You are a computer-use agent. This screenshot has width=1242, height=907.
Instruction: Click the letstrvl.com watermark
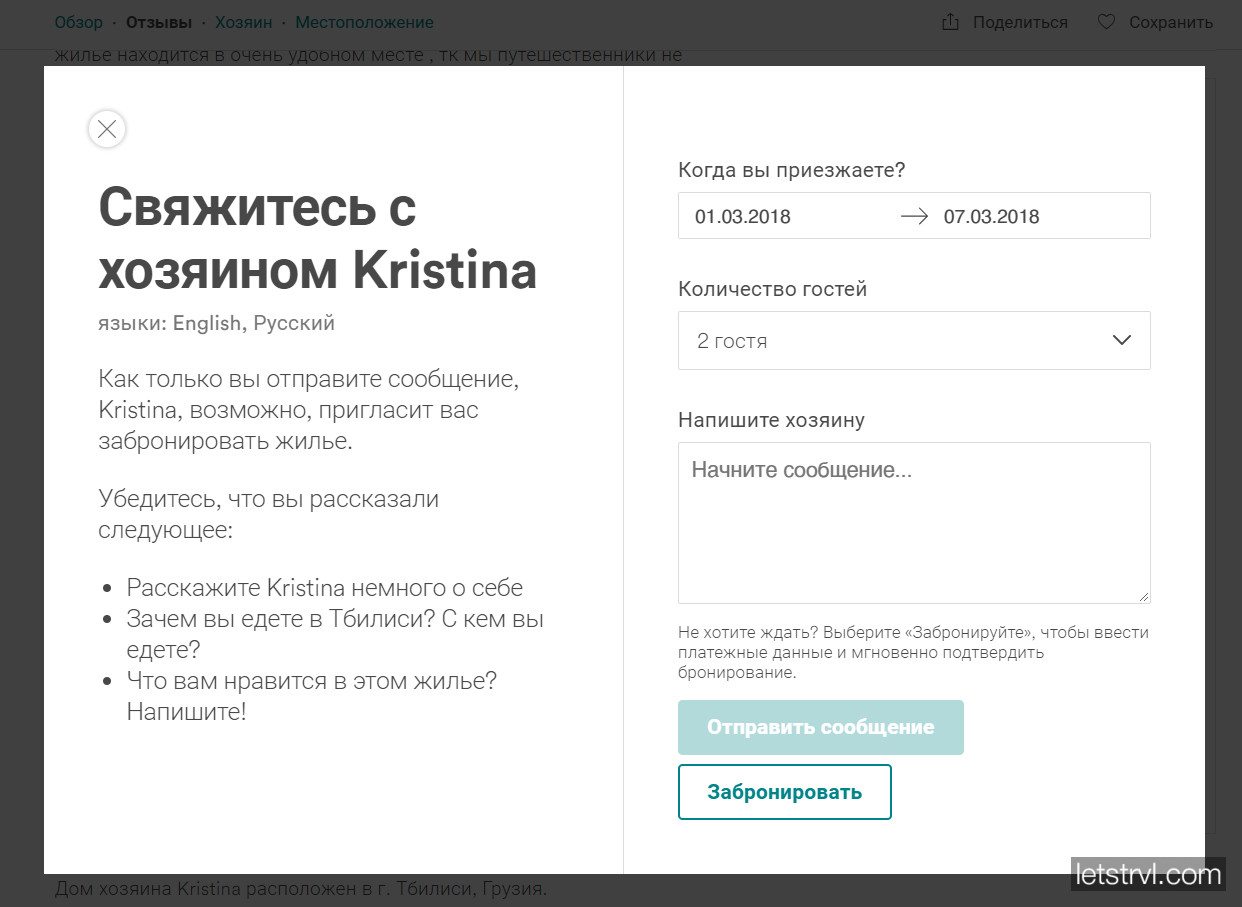1148,874
